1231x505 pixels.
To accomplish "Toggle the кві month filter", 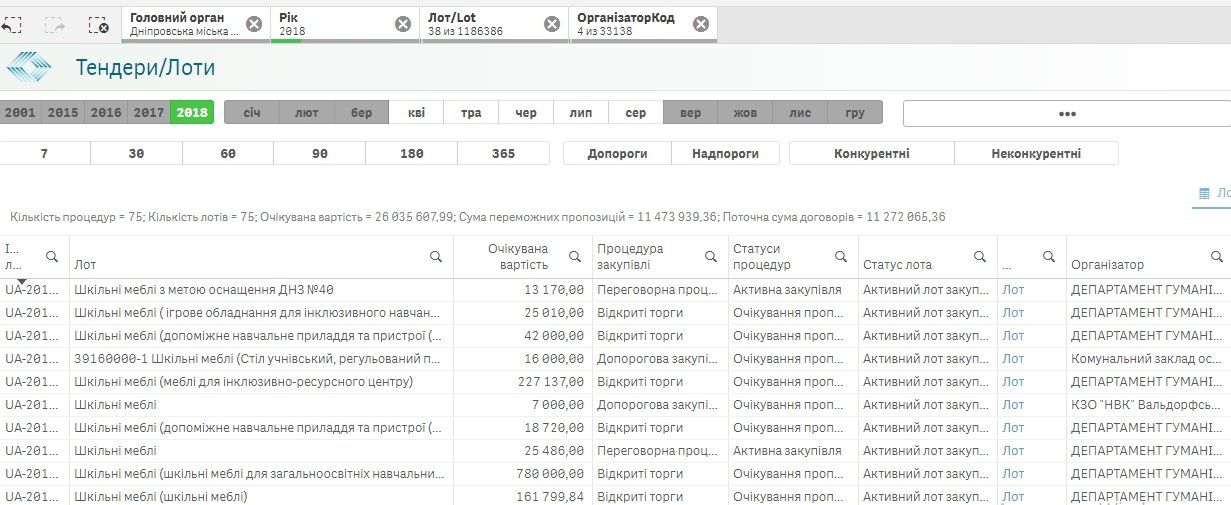I will [416, 113].
